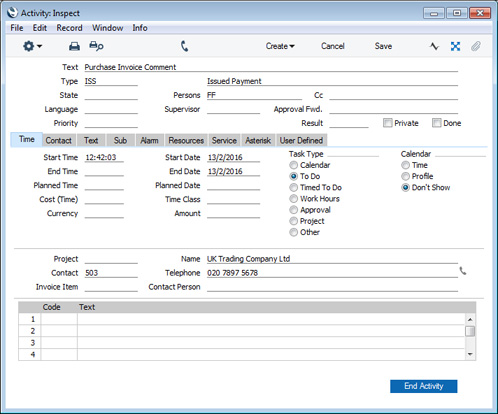The width and height of the screenshot is (498, 414).
Task: Click the application logo in title bar
Action: coord(13,13)
